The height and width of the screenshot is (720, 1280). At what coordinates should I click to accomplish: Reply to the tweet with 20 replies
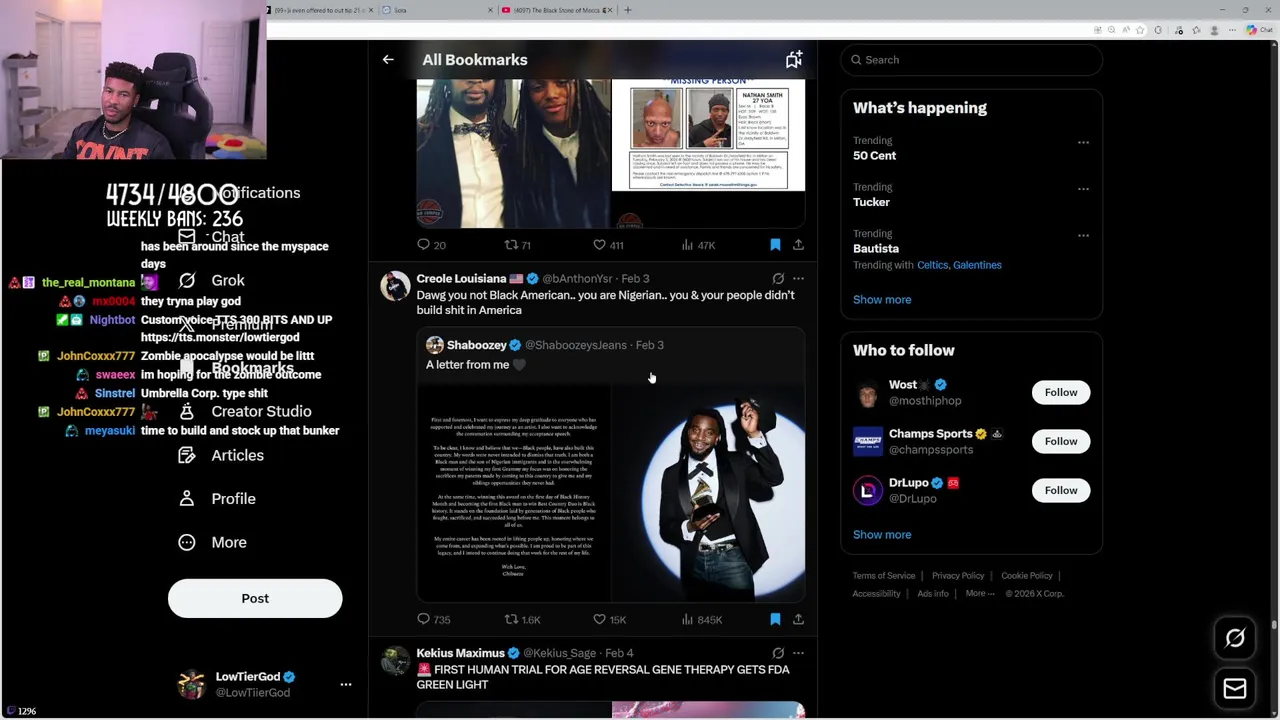pyautogui.click(x=432, y=245)
